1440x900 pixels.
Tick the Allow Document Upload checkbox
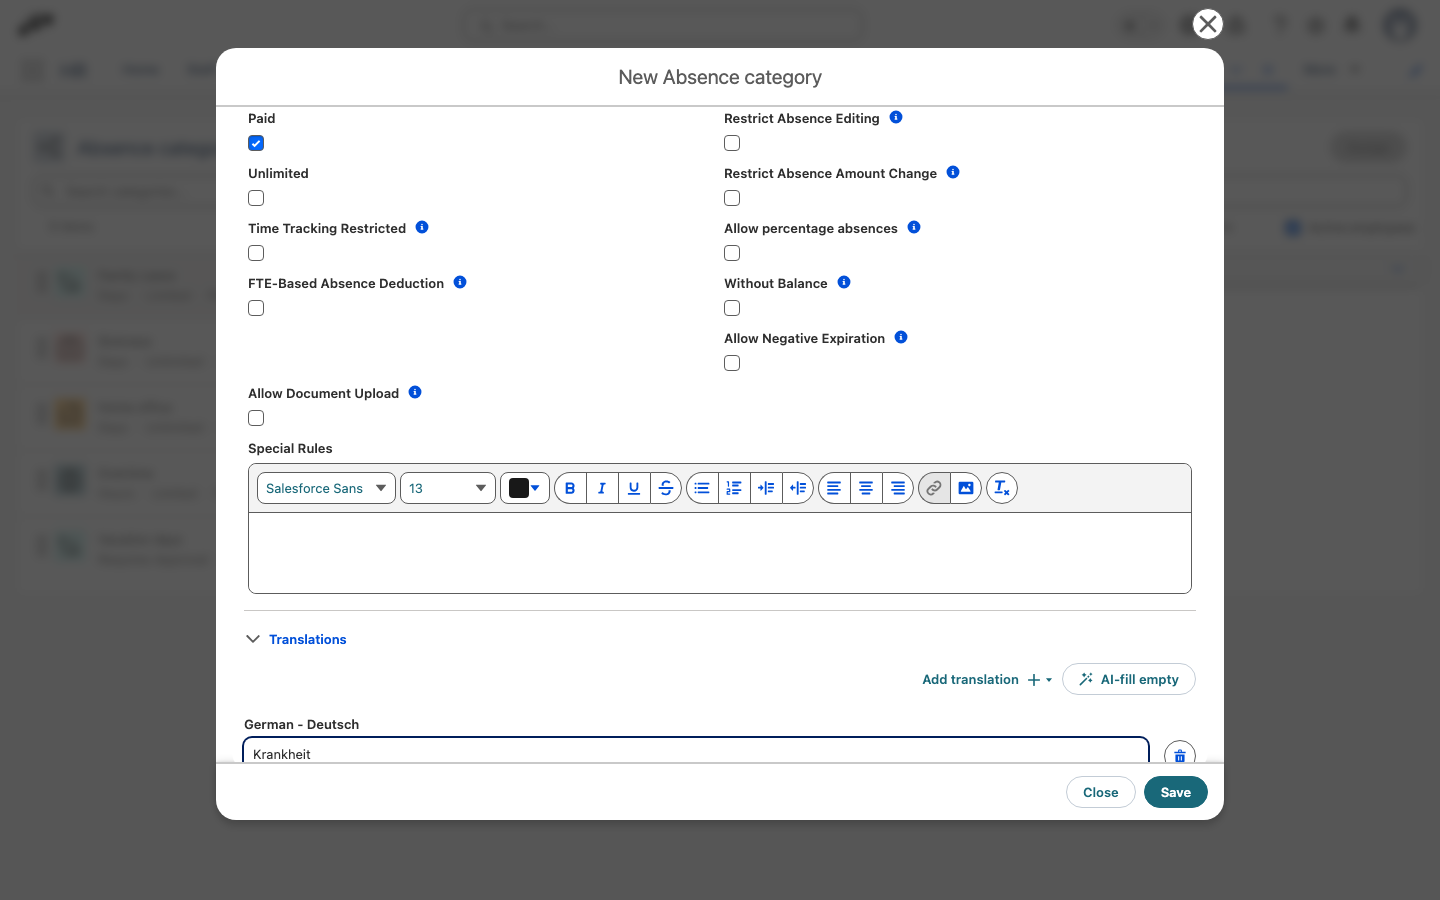pyautogui.click(x=256, y=418)
